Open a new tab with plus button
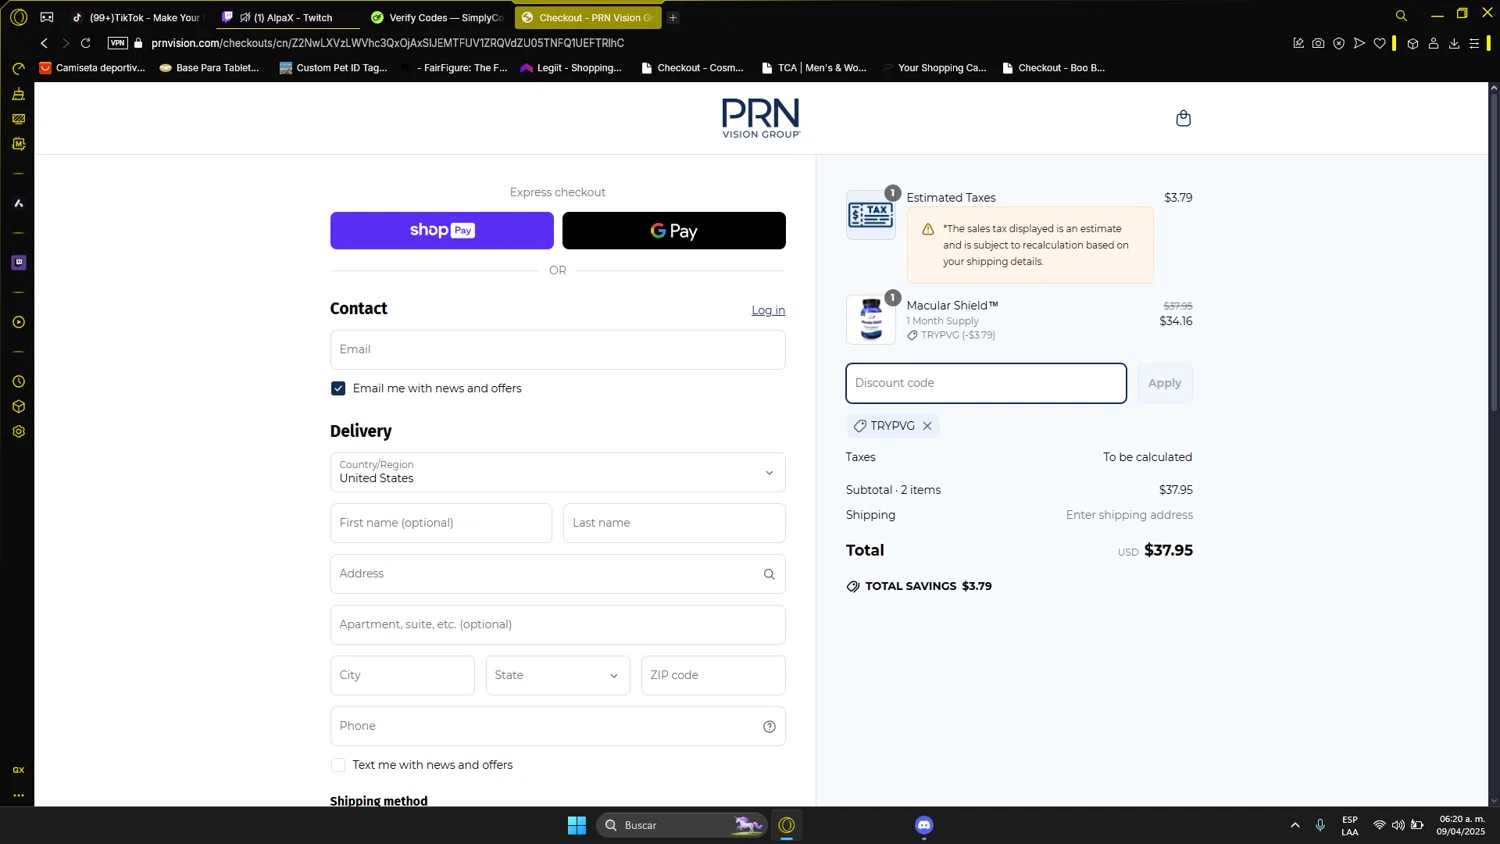The image size is (1500, 844). coord(673,17)
